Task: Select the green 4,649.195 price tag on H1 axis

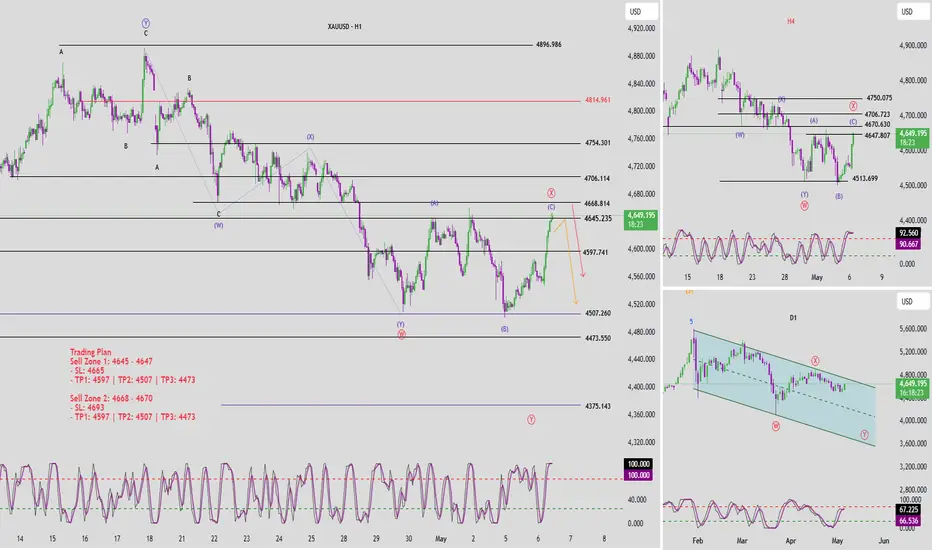Action: point(641,219)
